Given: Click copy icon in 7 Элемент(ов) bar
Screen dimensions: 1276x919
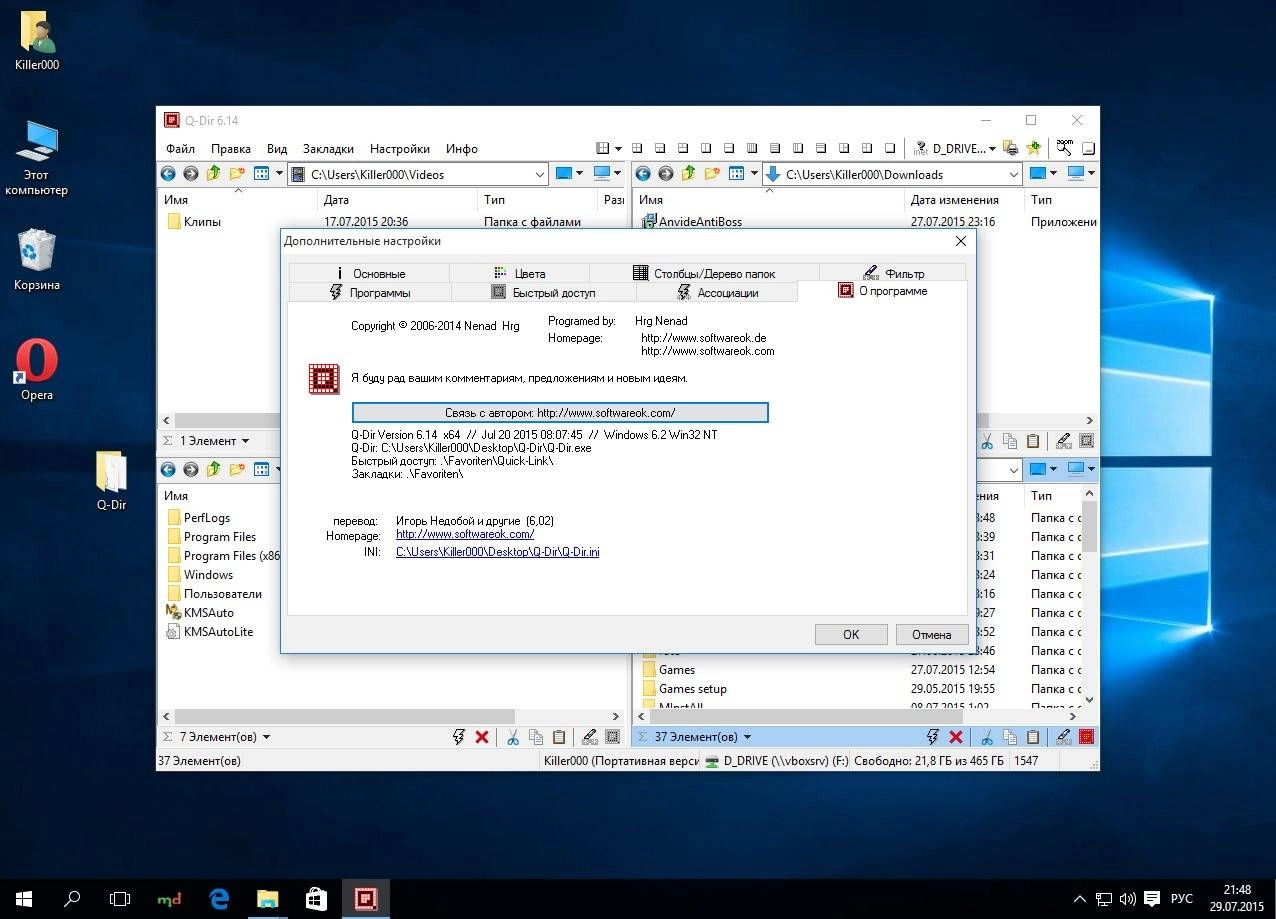Looking at the screenshot, I should point(535,737).
